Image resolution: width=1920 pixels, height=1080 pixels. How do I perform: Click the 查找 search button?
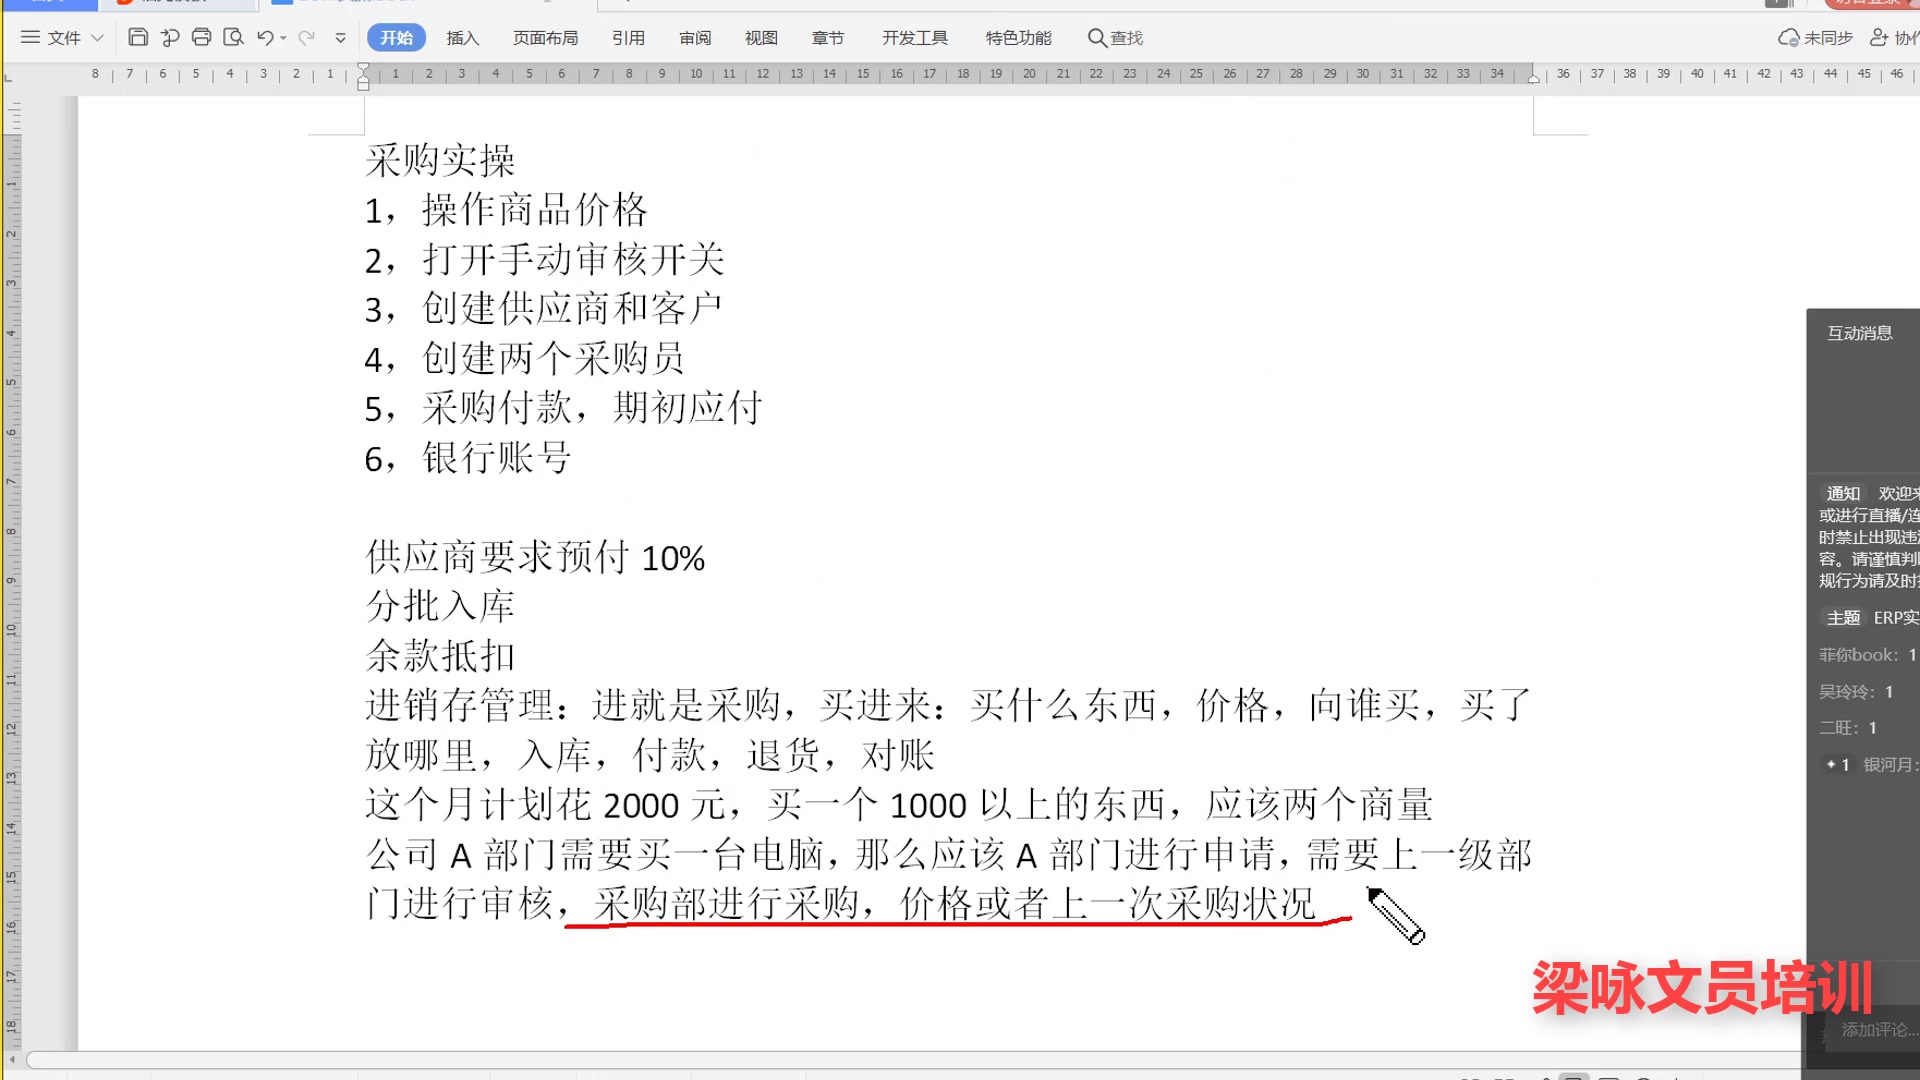(1115, 38)
